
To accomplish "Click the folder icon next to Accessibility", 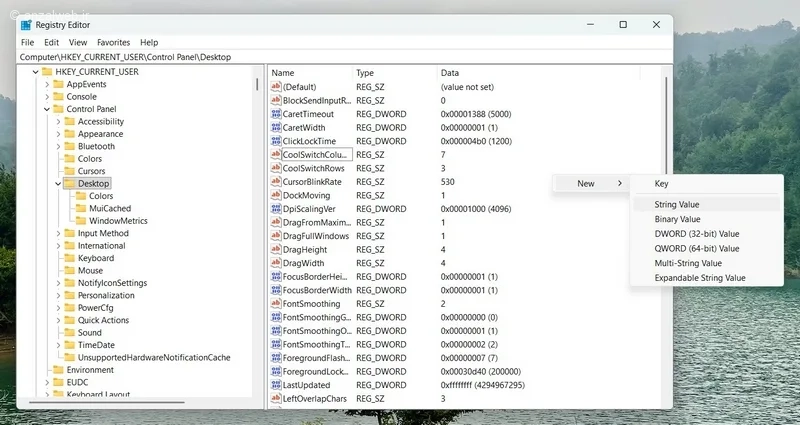I will tap(69, 121).
